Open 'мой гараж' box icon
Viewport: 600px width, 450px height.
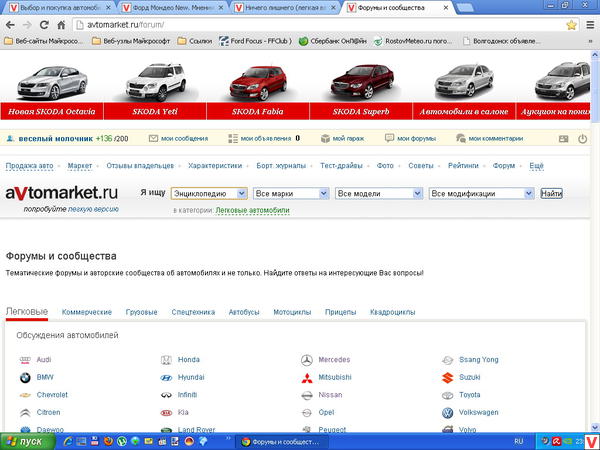click(325, 139)
